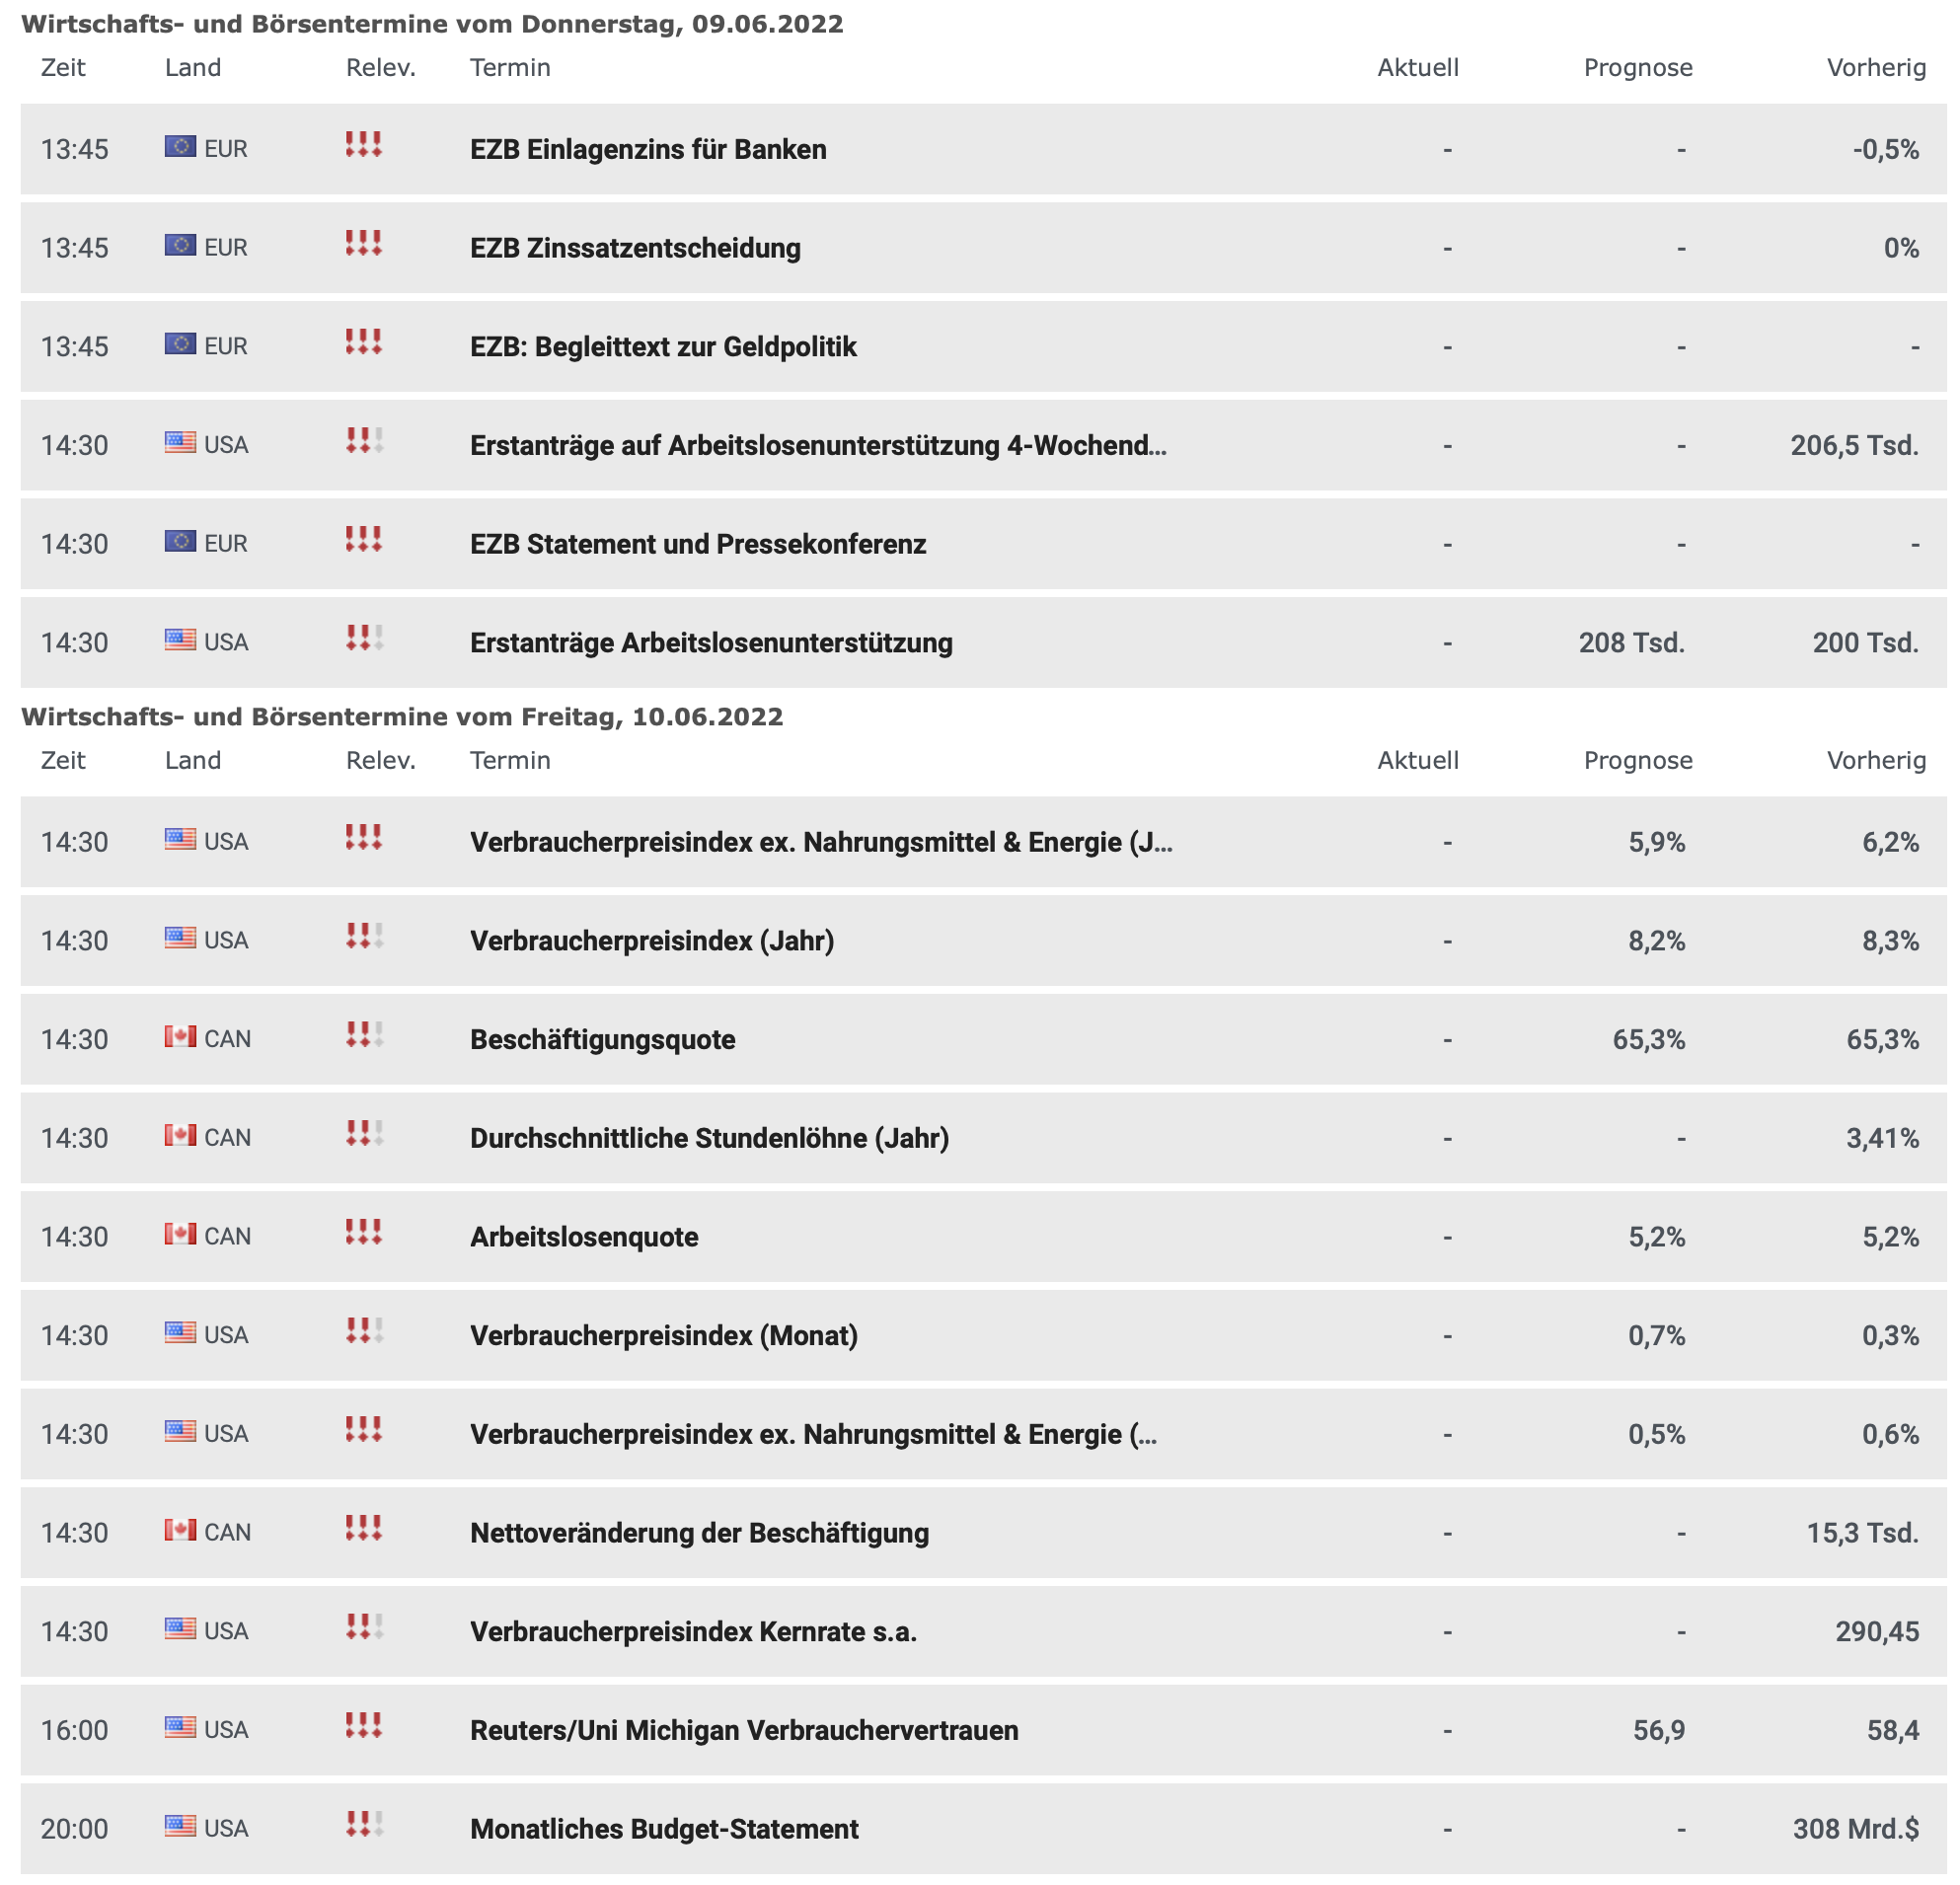
Task: Open Verbraucherpreisindex (Monat) event
Action: pyautogui.click(x=664, y=1336)
